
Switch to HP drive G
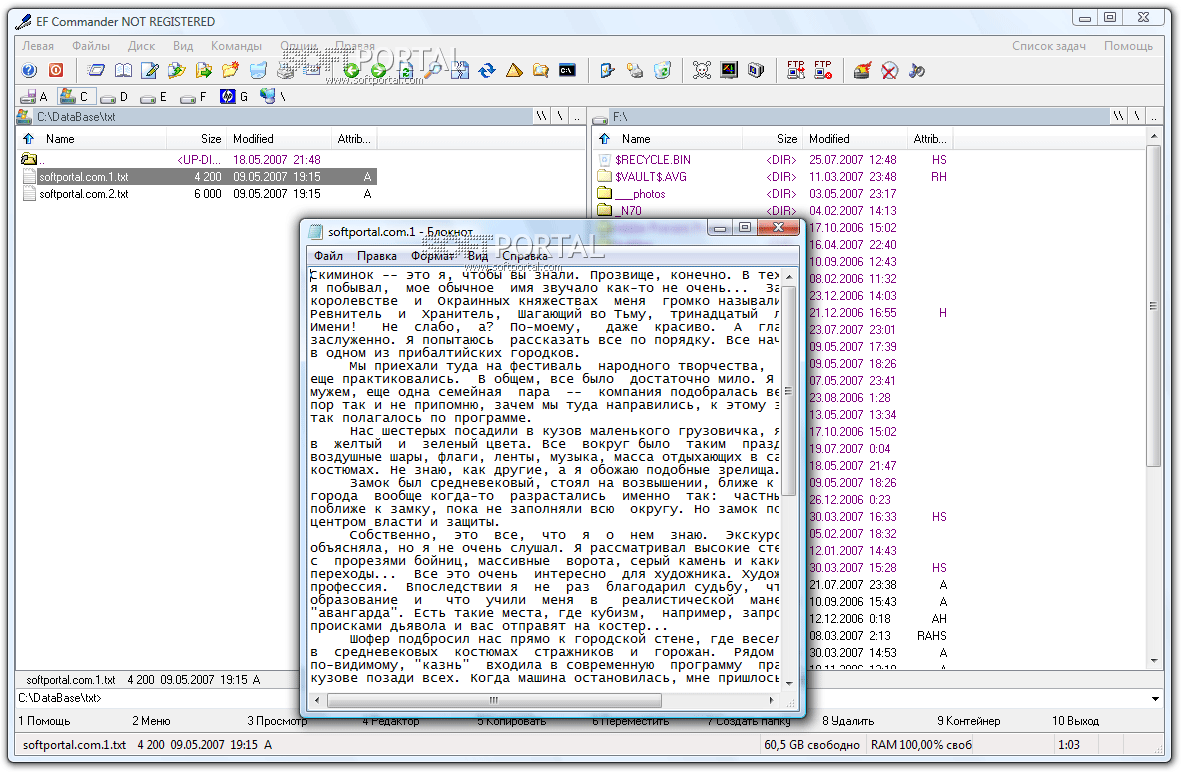pos(234,97)
